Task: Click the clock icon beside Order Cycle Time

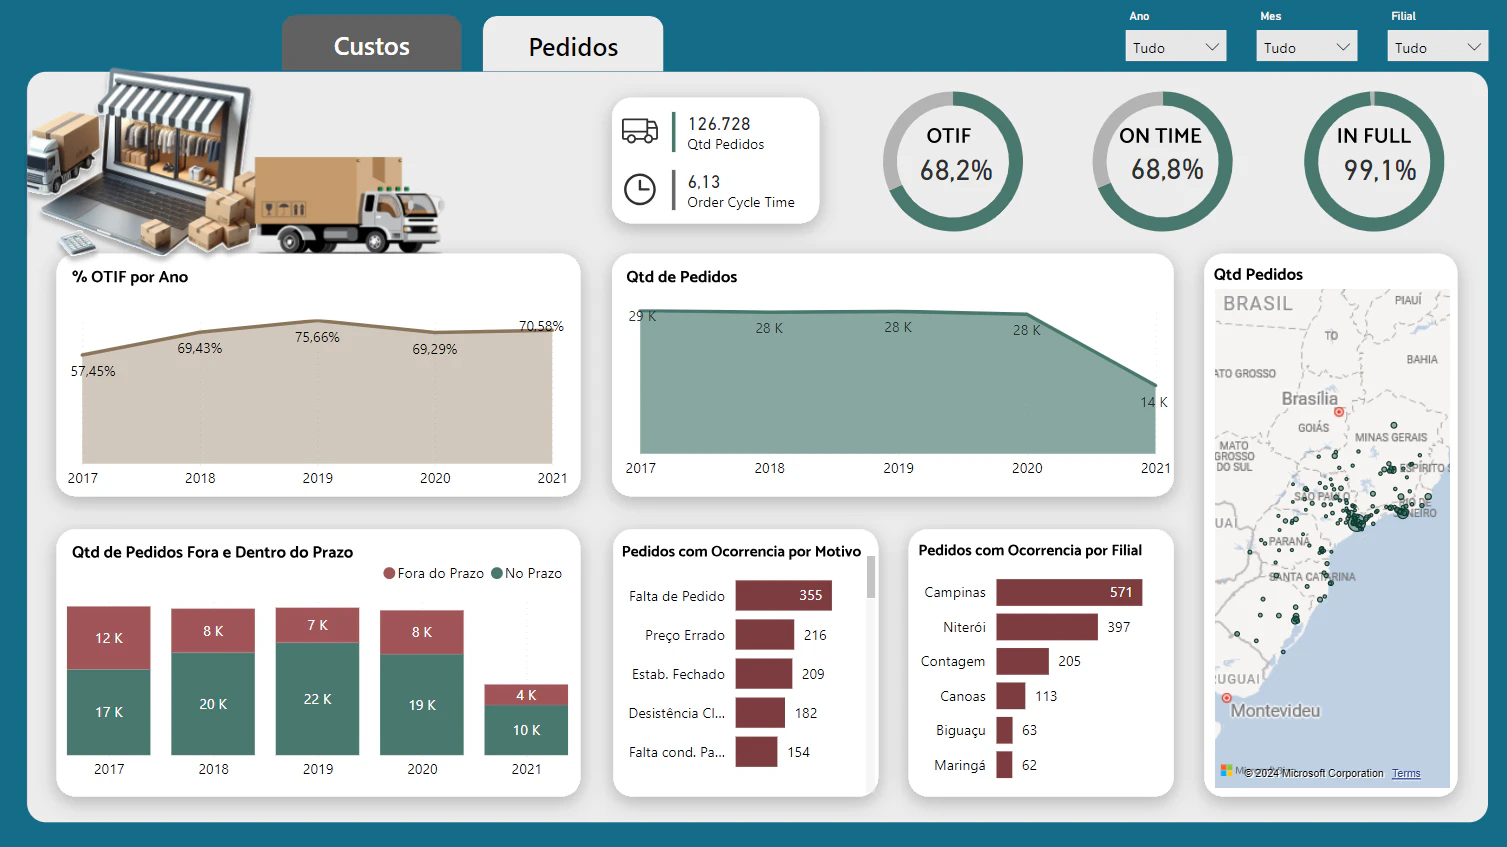Action: (x=640, y=189)
